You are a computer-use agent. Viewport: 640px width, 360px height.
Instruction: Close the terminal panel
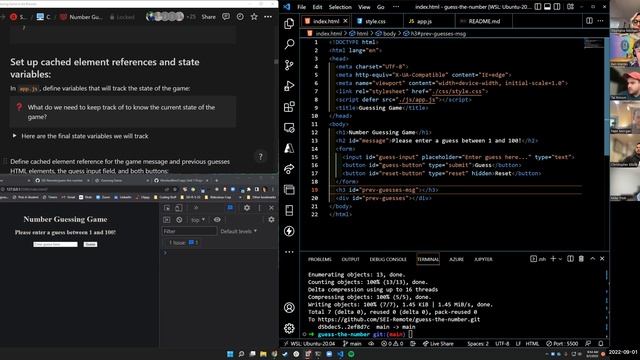pos(602,259)
